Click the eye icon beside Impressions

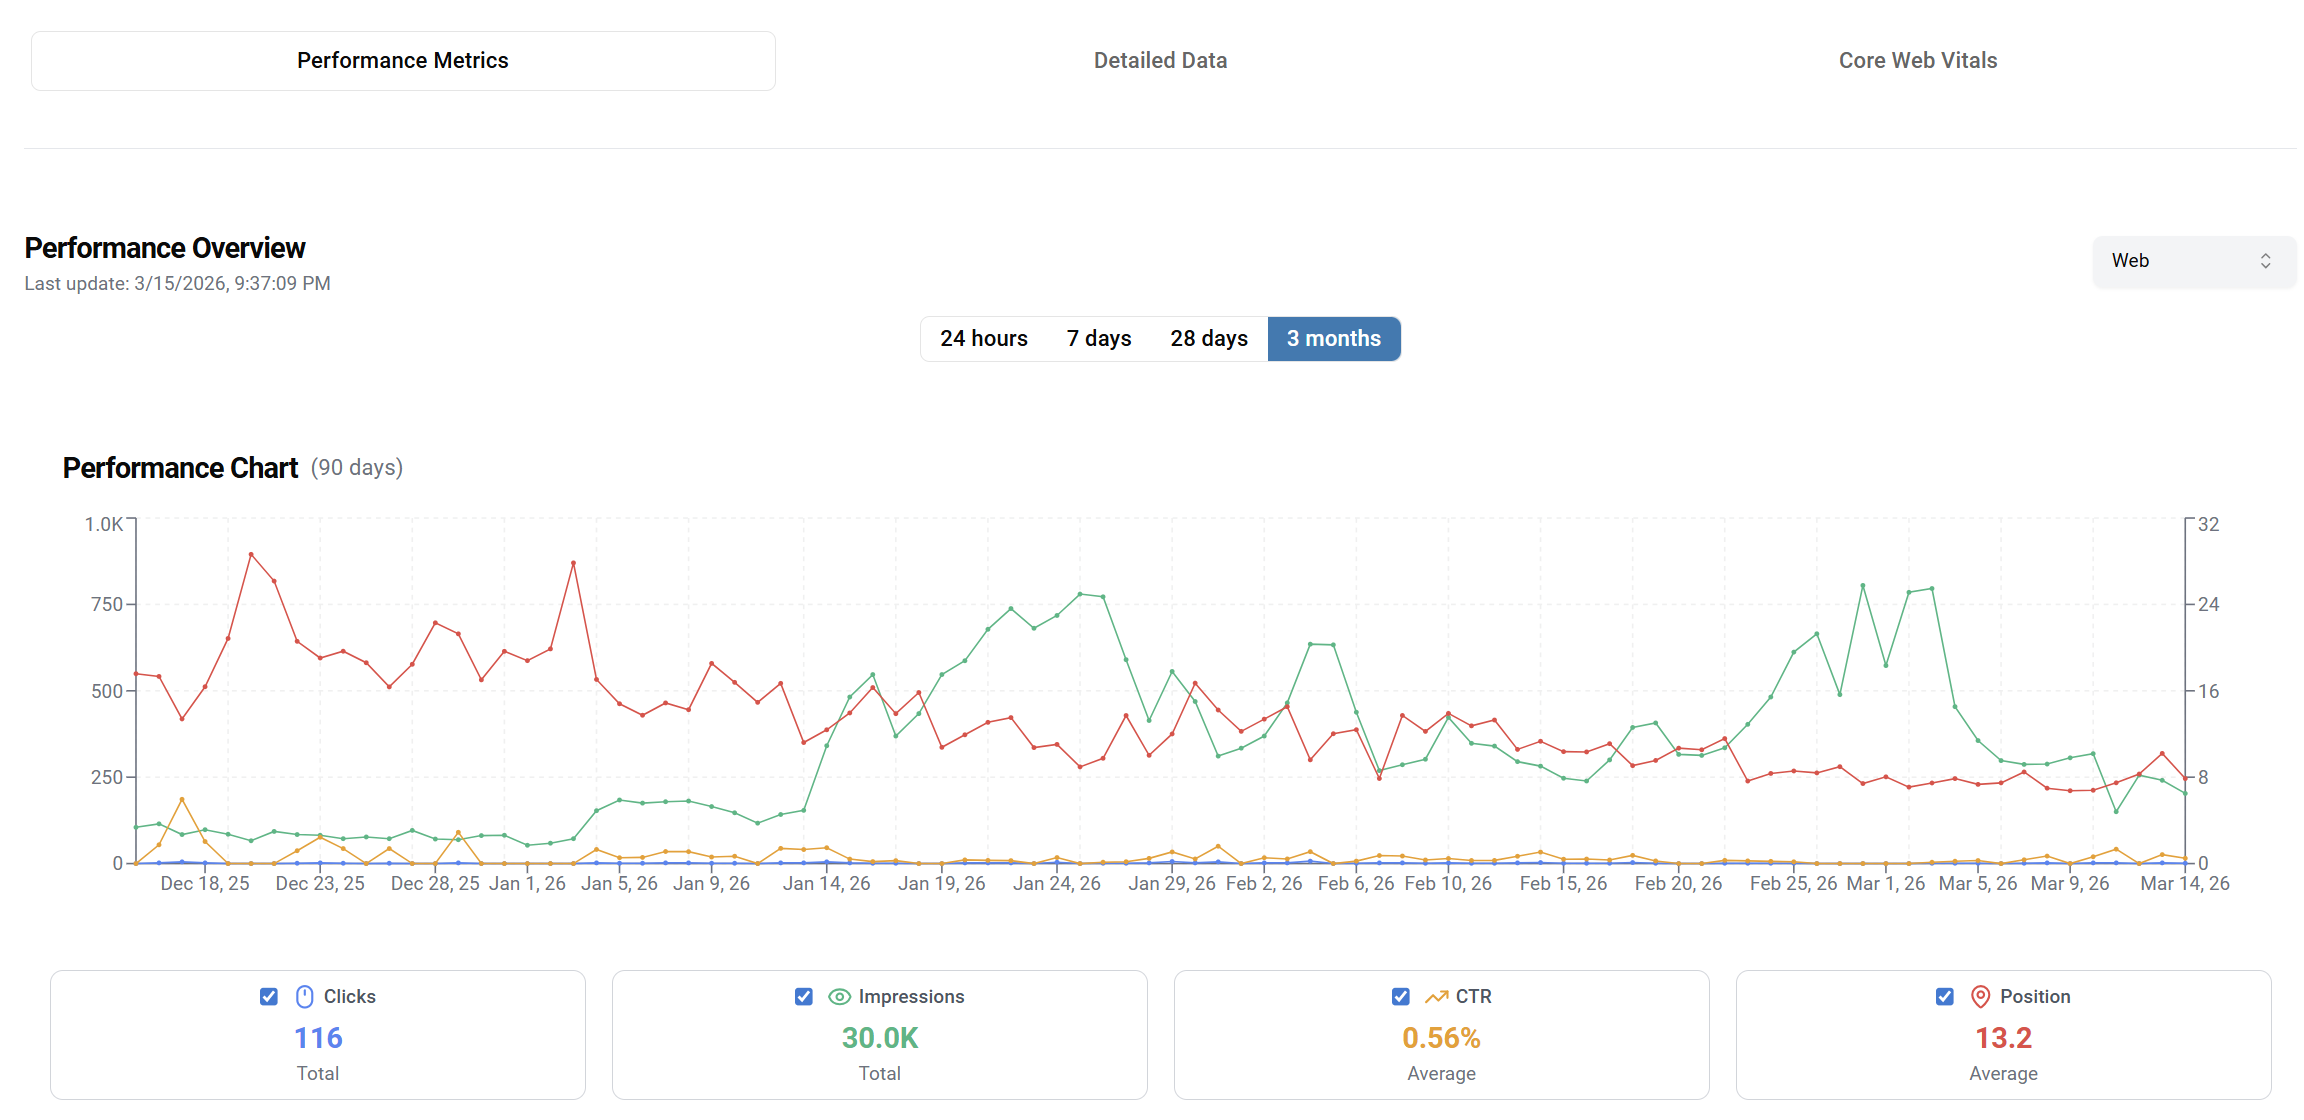click(x=839, y=996)
